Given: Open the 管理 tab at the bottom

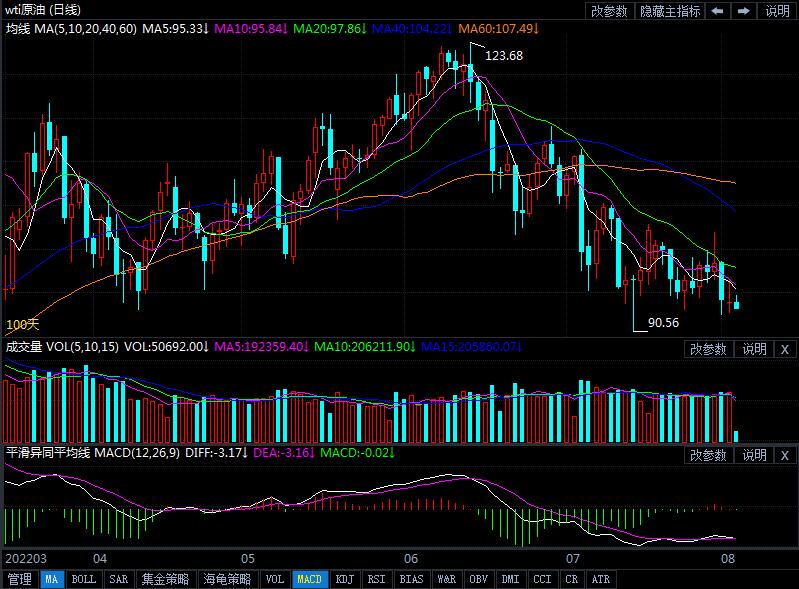Looking at the screenshot, I should pos(19,579).
